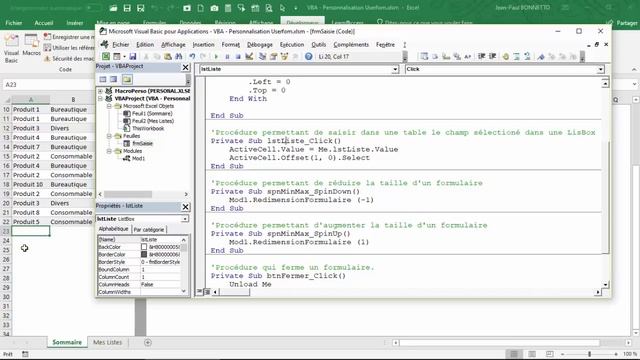Screen dimensions: 640x360
Task: Click Uncomment Block icon
Action: coord(527,56)
